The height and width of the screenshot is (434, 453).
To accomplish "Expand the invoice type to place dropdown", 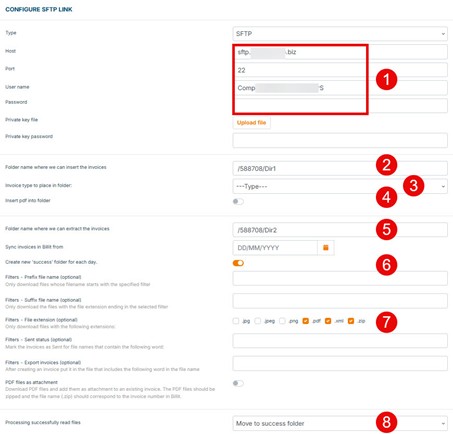I will [x=340, y=186].
